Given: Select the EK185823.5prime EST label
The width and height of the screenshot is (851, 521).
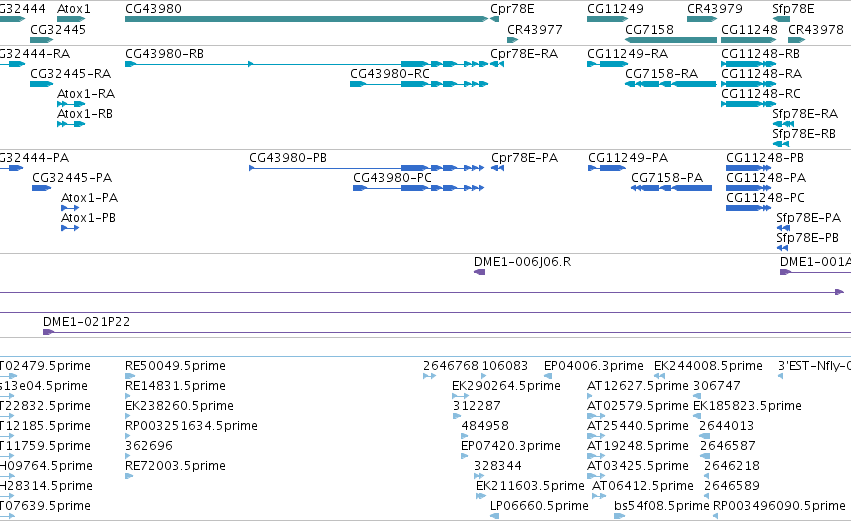Looking at the screenshot, I should (747, 406).
